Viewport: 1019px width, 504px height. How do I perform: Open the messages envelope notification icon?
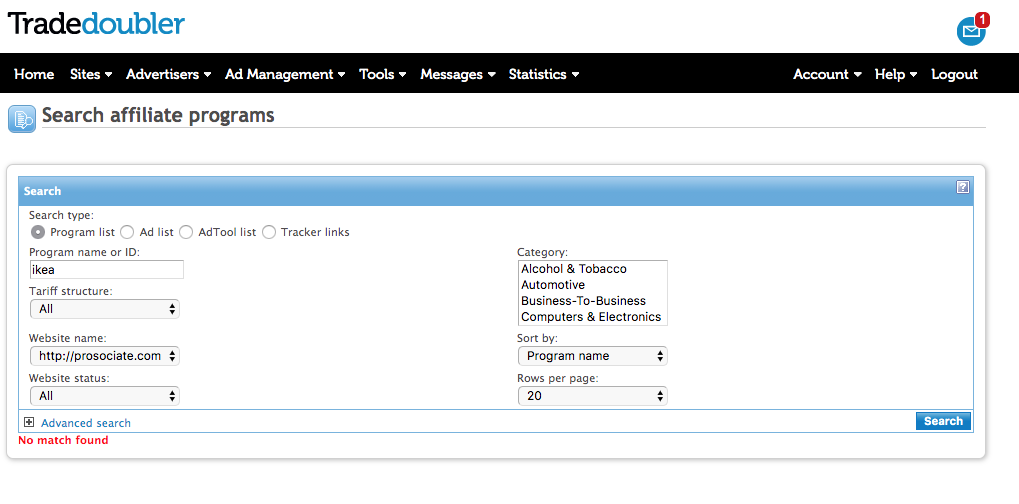click(x=970, y=31)
